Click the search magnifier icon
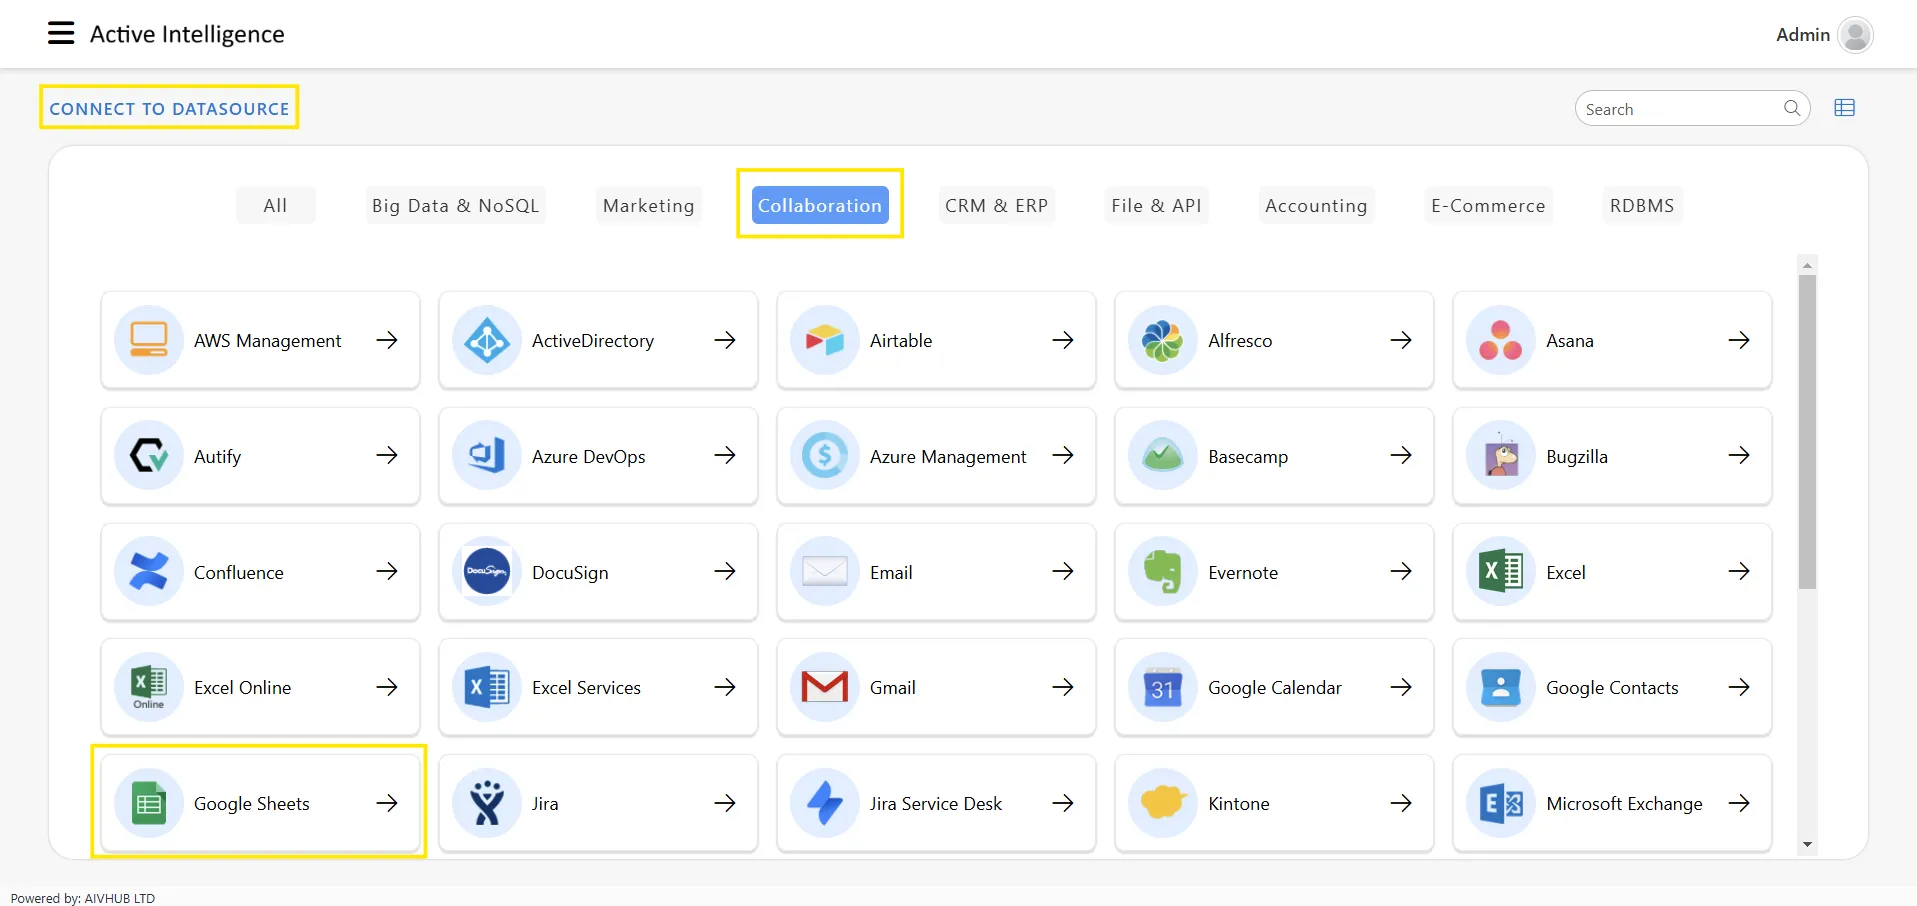The height and width of the screenshot is (906, 1917). 1792,108
